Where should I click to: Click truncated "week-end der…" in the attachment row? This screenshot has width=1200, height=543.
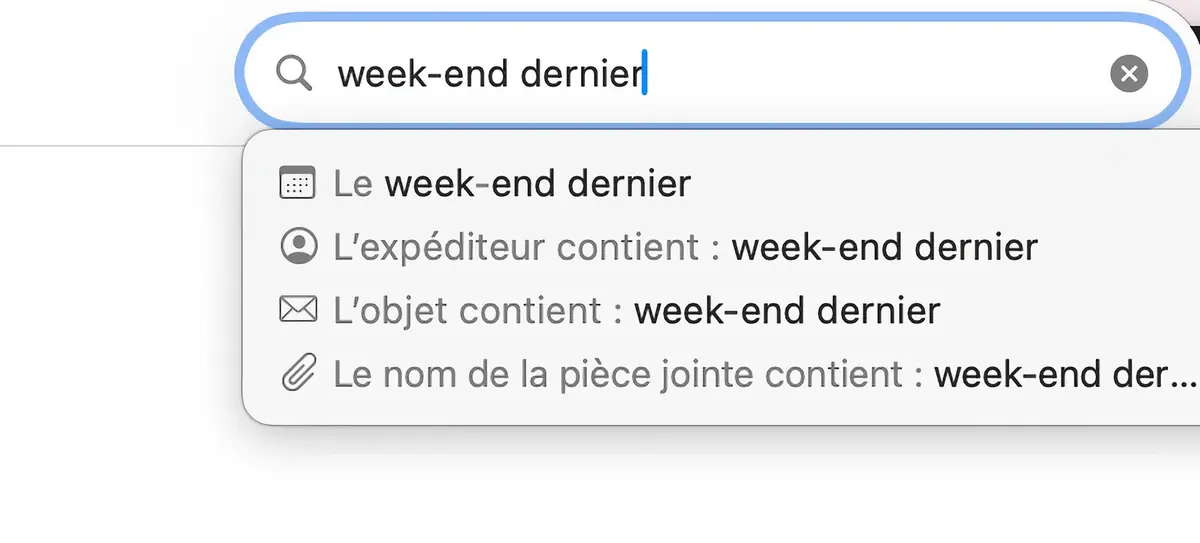(x=1065, y=374)
